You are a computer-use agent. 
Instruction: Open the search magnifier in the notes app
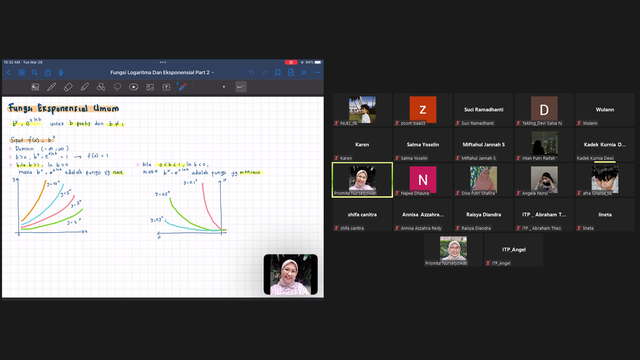click(x=35, y=73)
